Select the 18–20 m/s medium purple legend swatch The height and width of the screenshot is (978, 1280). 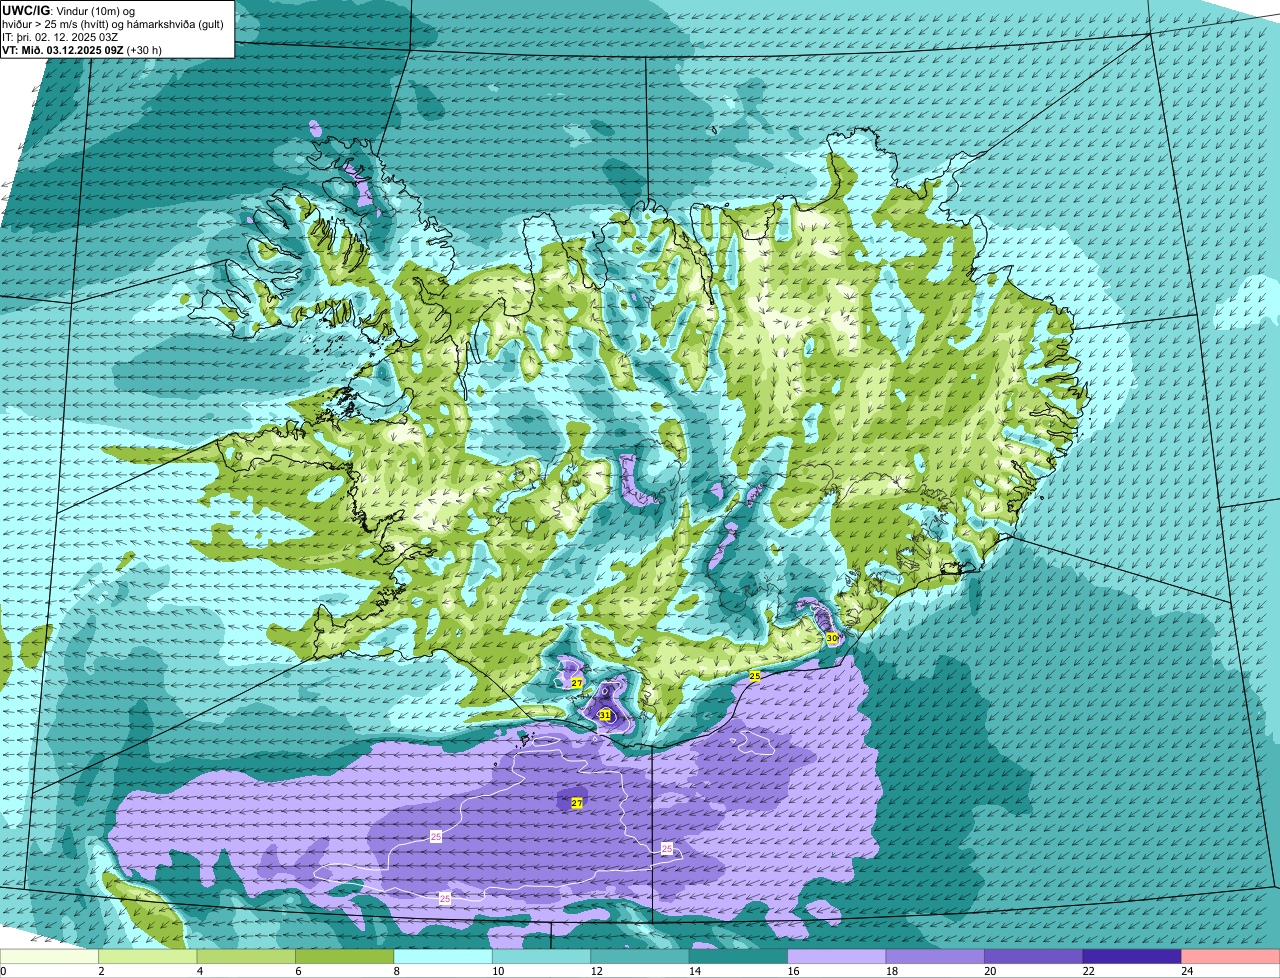[x=936, y=956]
